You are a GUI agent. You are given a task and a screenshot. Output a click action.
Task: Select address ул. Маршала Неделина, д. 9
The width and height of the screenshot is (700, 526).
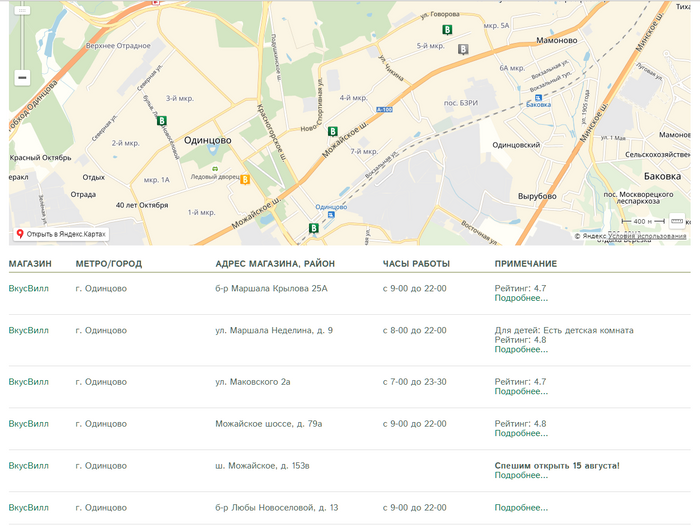tap(274, 330)
